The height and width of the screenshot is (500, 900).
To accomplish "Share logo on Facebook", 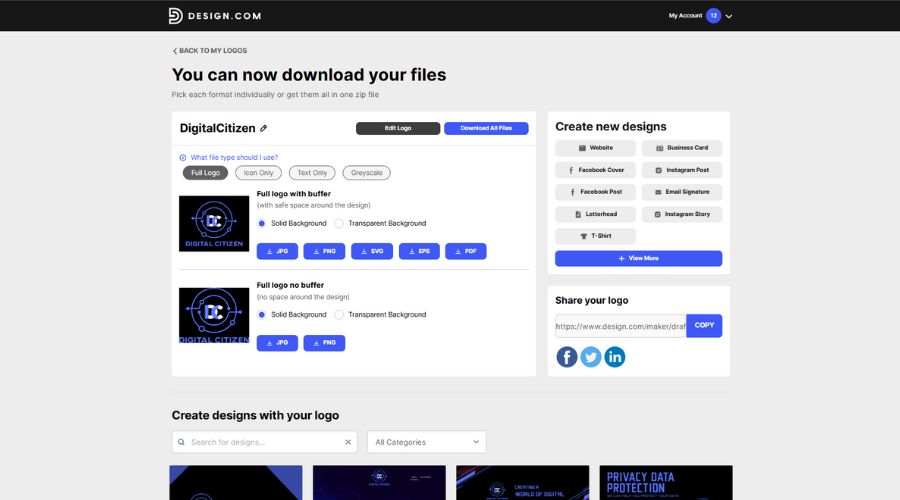I will [567, 356].
